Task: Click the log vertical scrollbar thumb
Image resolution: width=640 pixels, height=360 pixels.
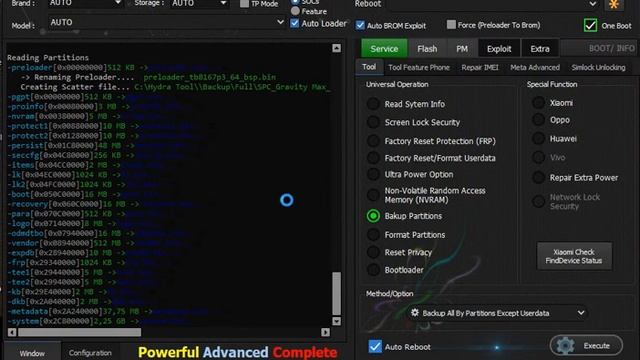Action: pyautogui.click(x=336, y=293)
